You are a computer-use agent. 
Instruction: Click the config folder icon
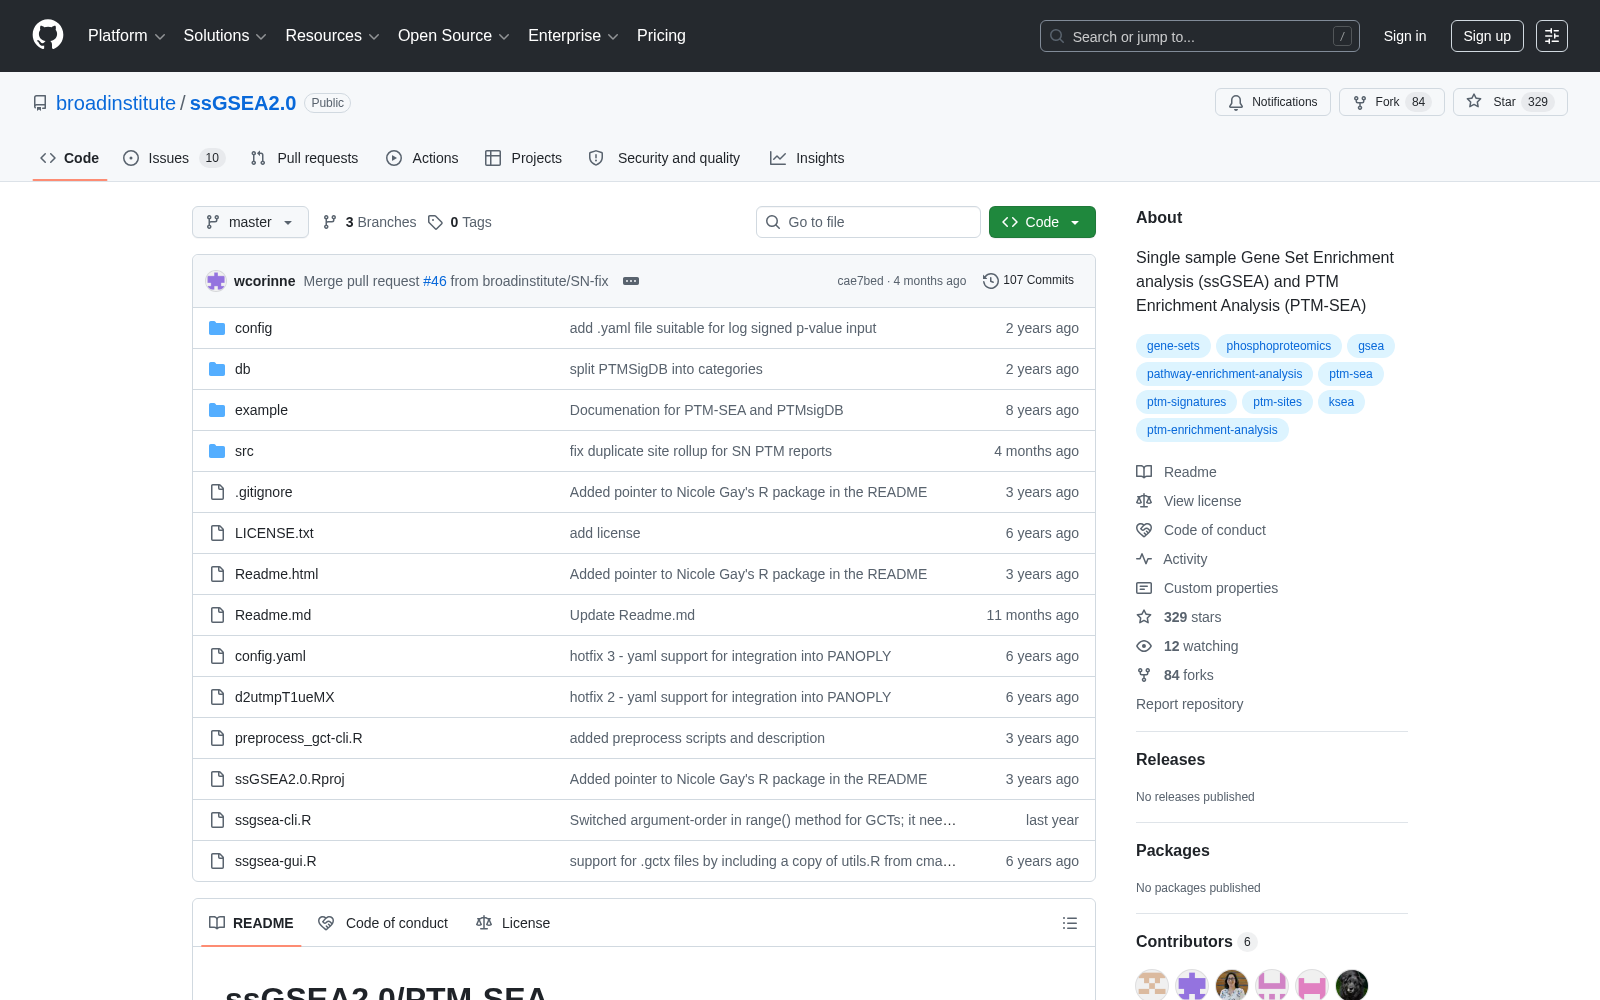click(217, 328)
